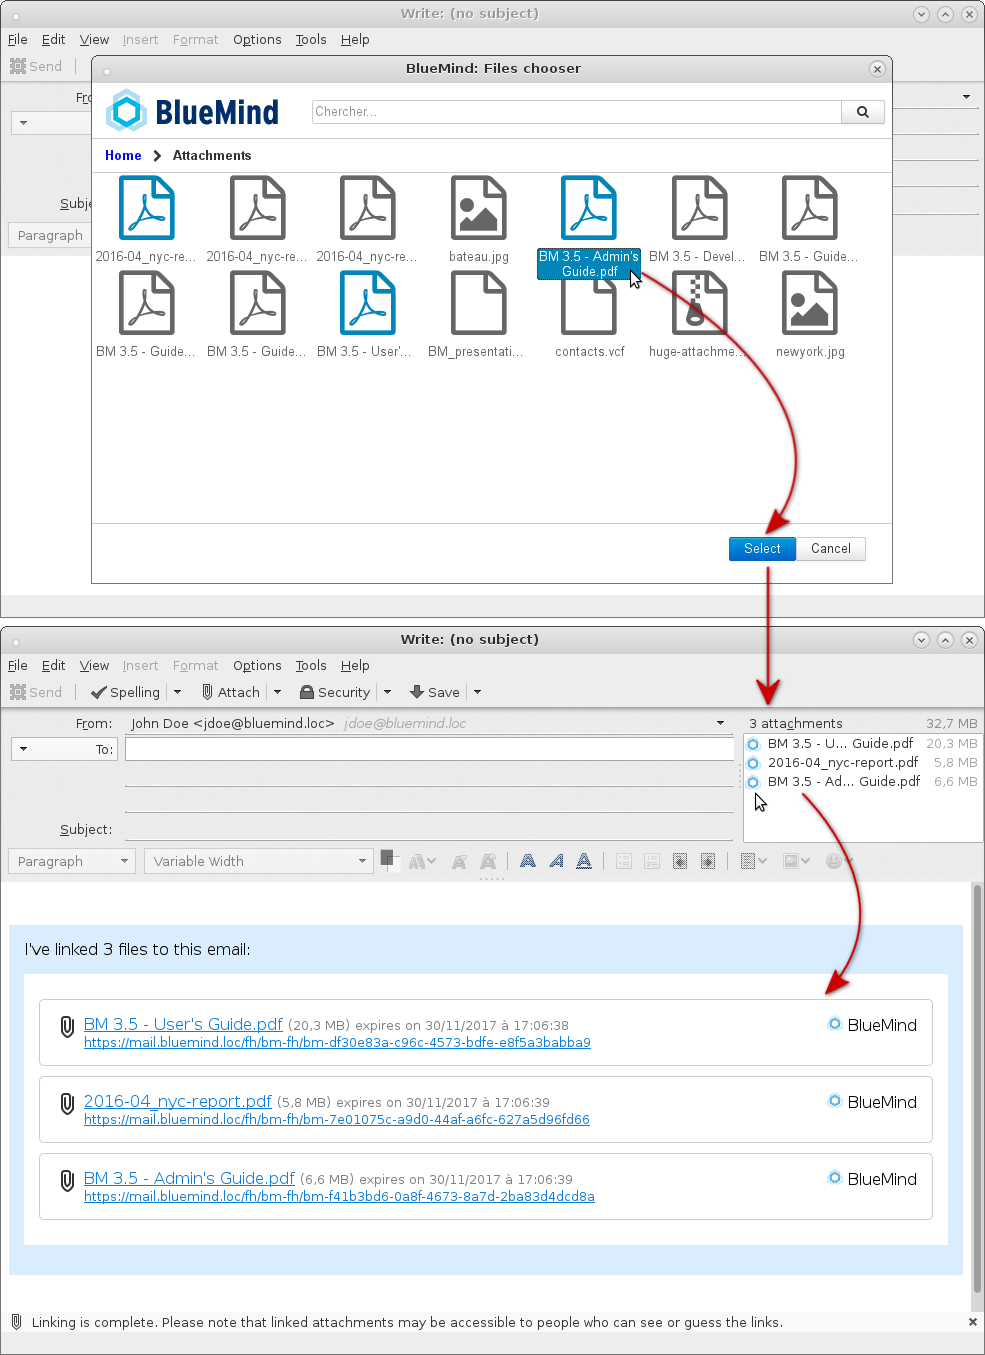Click the numbered list icon
985x1355 pixels.
coord(652,861)
